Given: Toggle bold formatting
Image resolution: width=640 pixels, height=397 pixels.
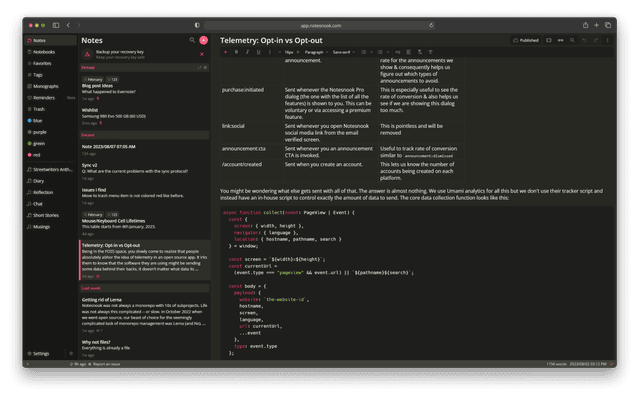Looking at the screenshot, I should [236, 52].
